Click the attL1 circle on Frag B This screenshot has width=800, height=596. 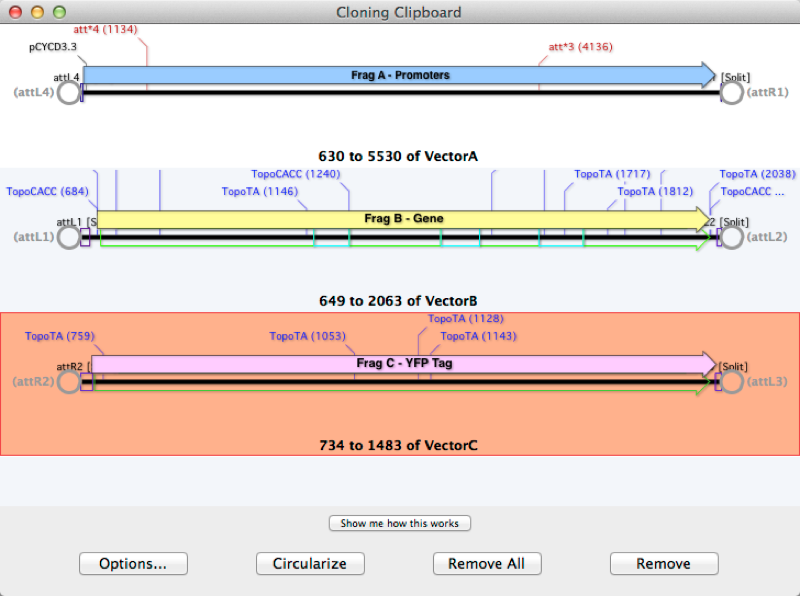(68, 237)
